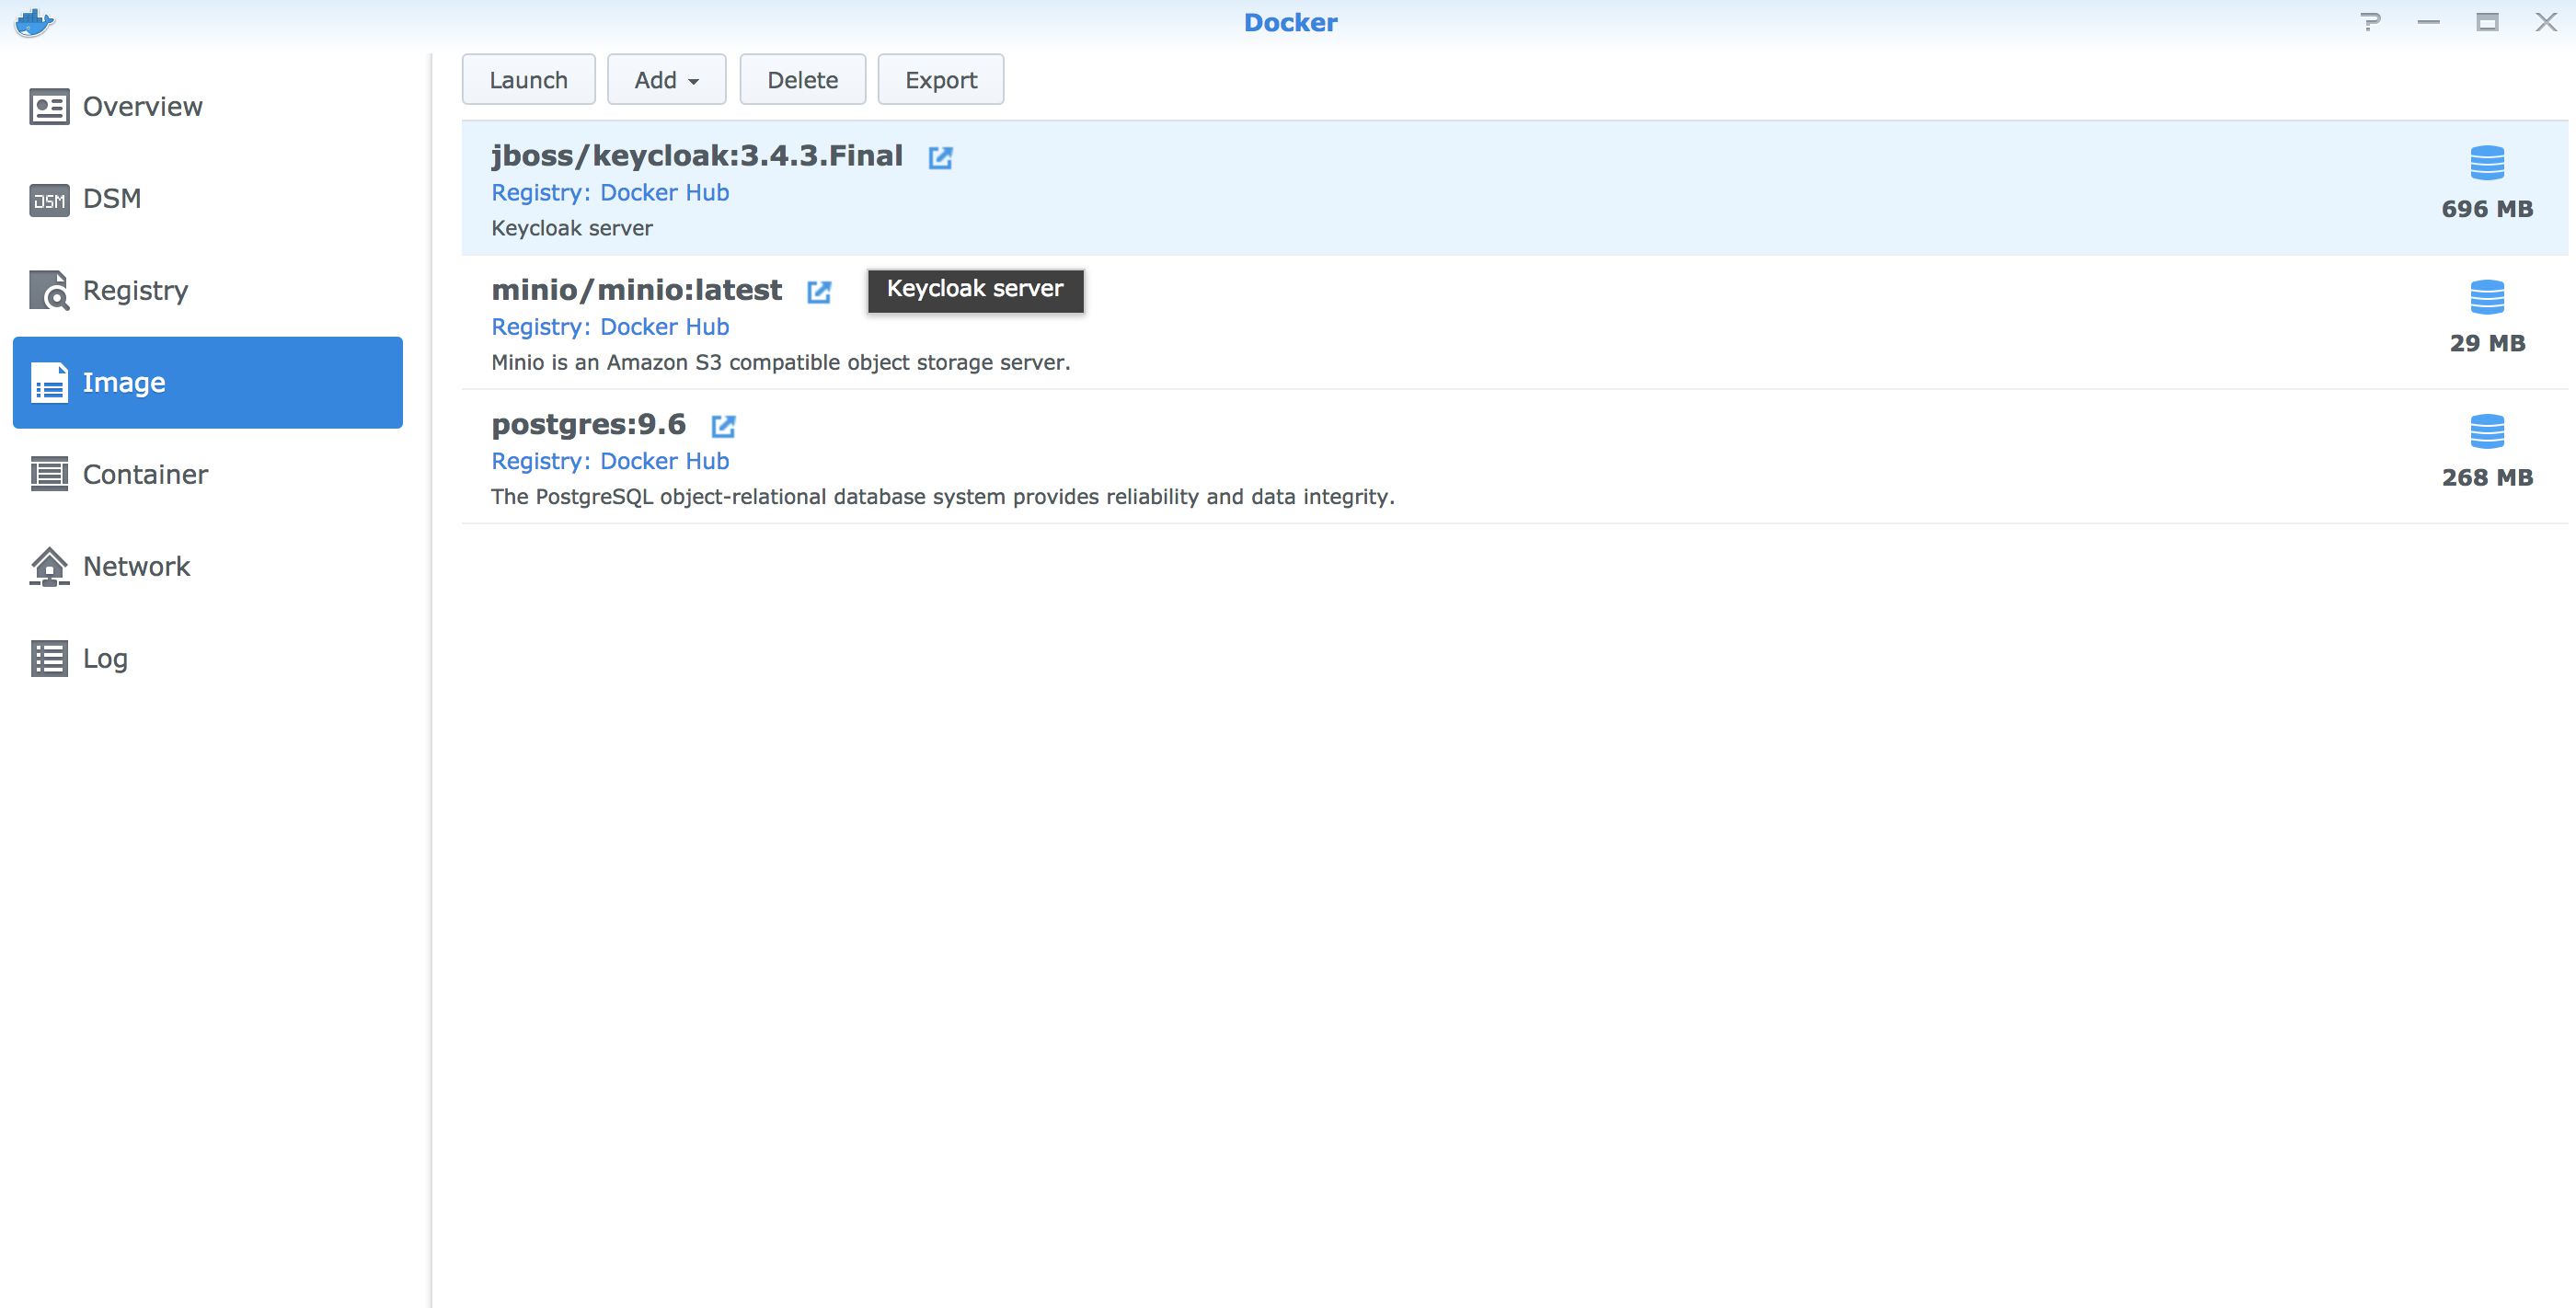Click the Export button
Screen dimensions: 2576x1308
click(940, 80)
